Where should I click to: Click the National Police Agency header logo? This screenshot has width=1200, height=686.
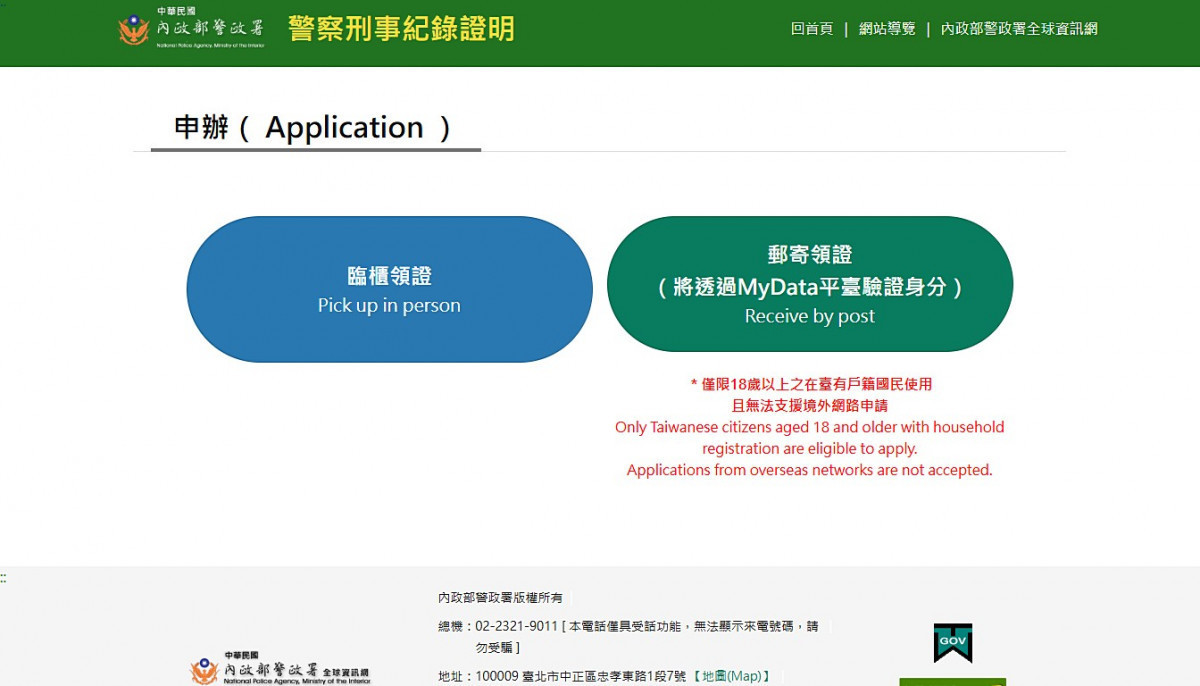[191, 28]
